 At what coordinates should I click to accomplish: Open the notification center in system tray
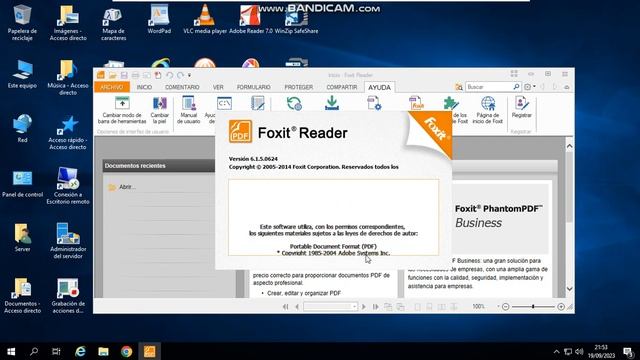[629, 352]
